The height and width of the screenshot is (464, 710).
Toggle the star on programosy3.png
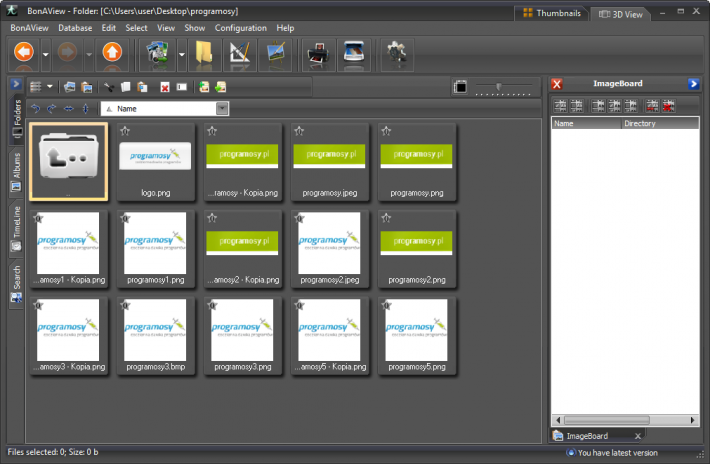point(212,306)
